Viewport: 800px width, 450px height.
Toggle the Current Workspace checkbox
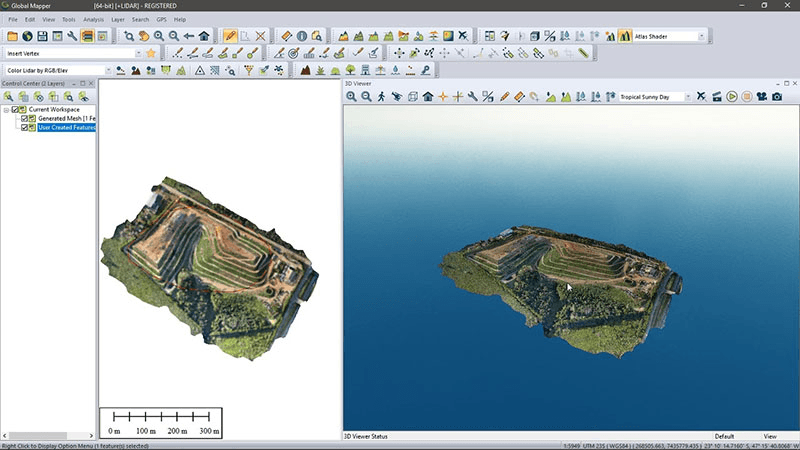coord(15,109)
